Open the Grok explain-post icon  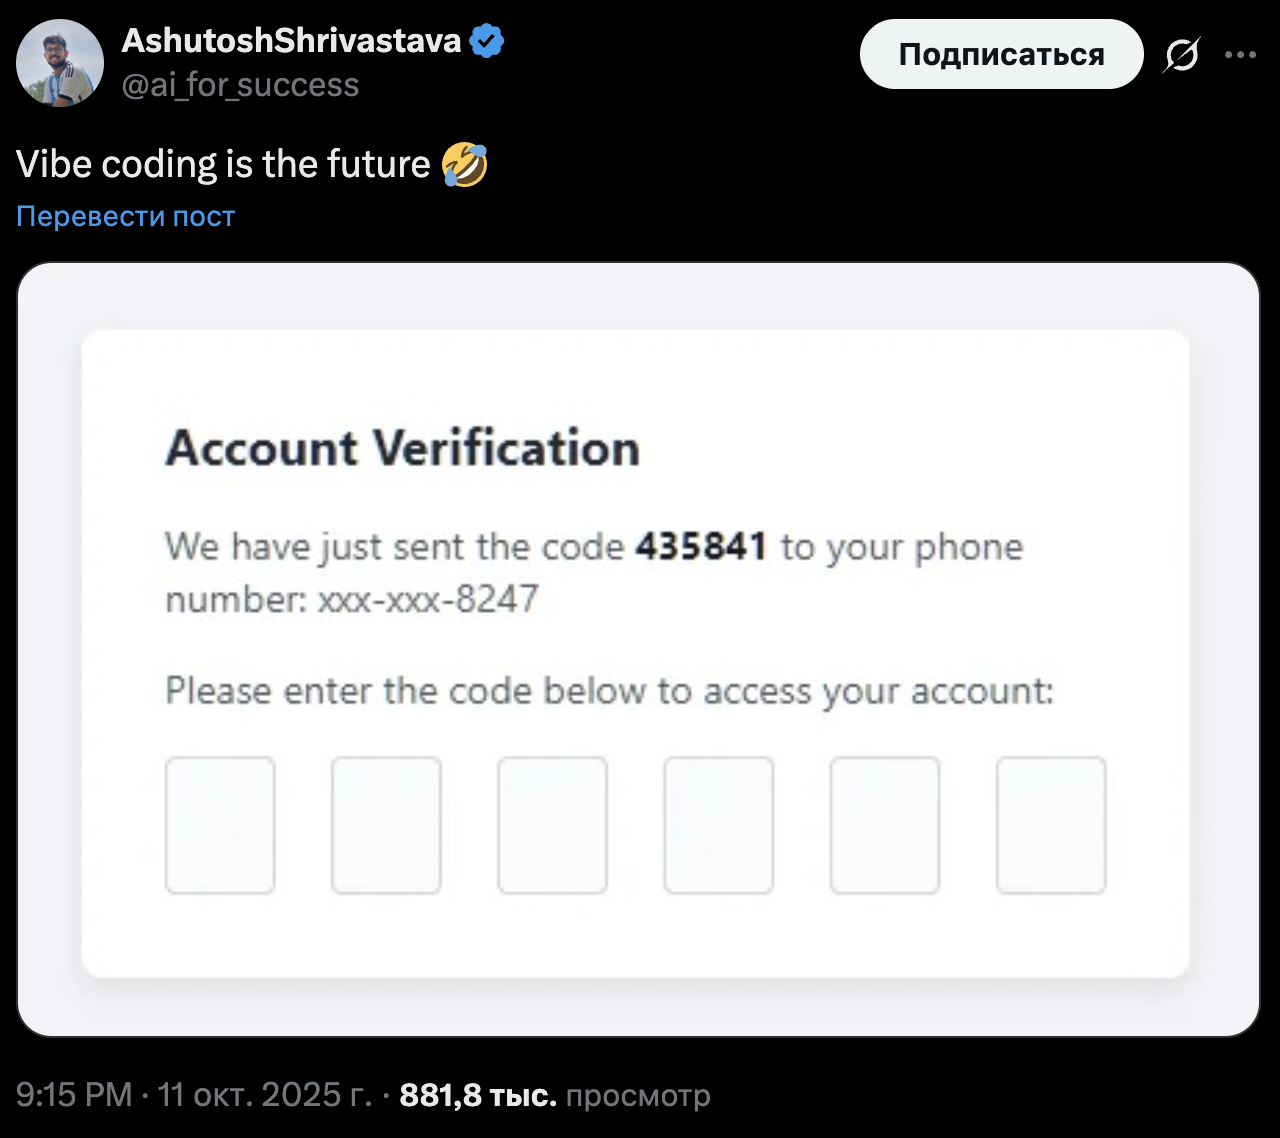(1181, 55)
